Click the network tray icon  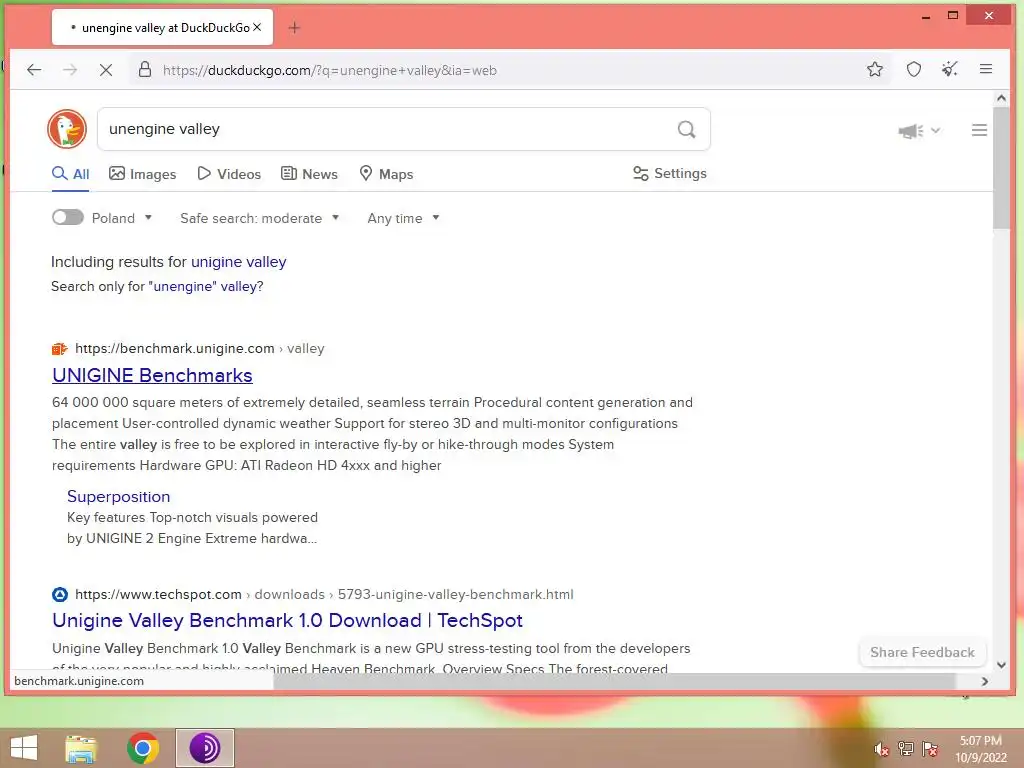[906, 749]
